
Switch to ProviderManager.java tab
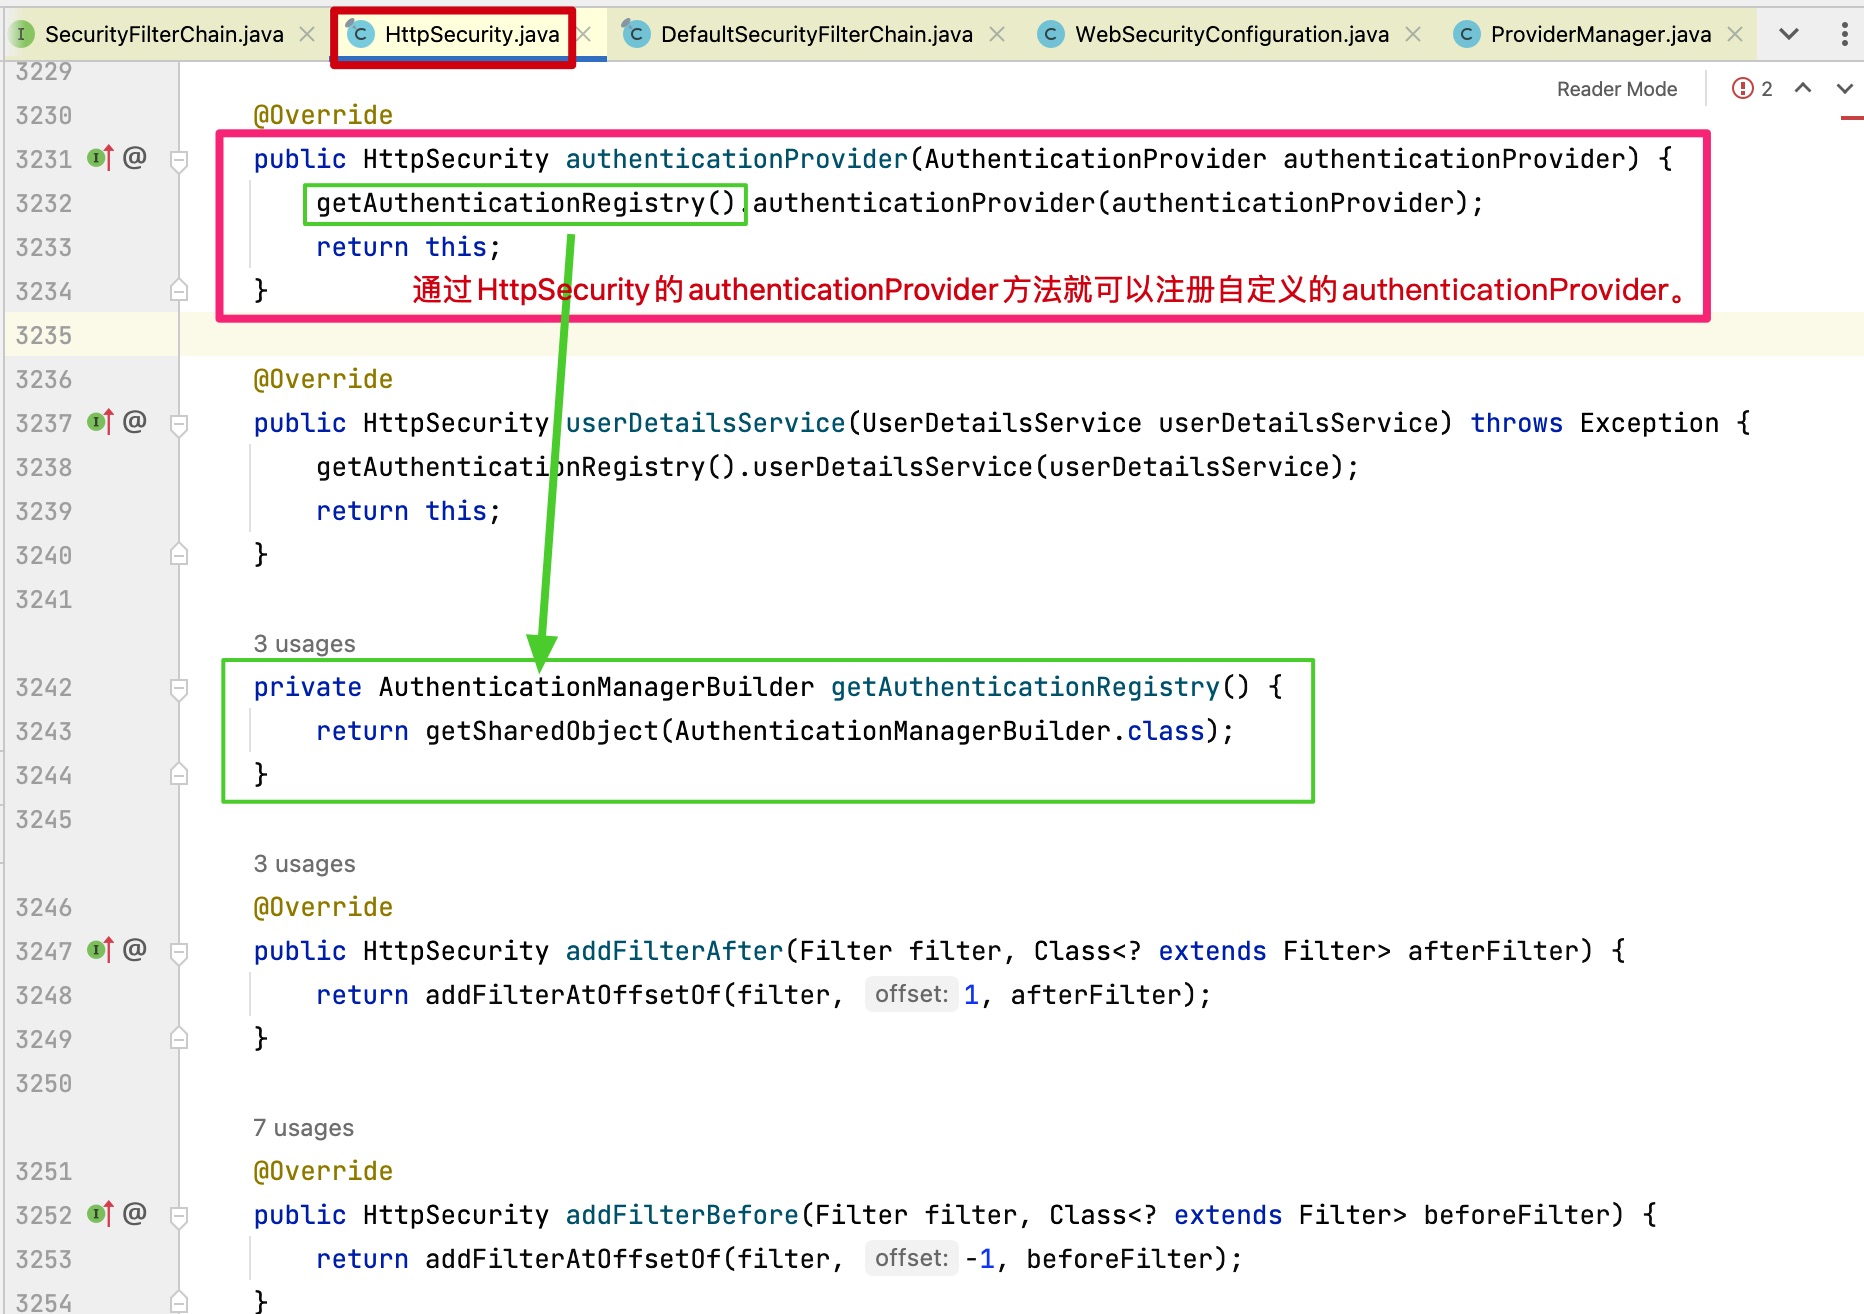[1600, 34]
